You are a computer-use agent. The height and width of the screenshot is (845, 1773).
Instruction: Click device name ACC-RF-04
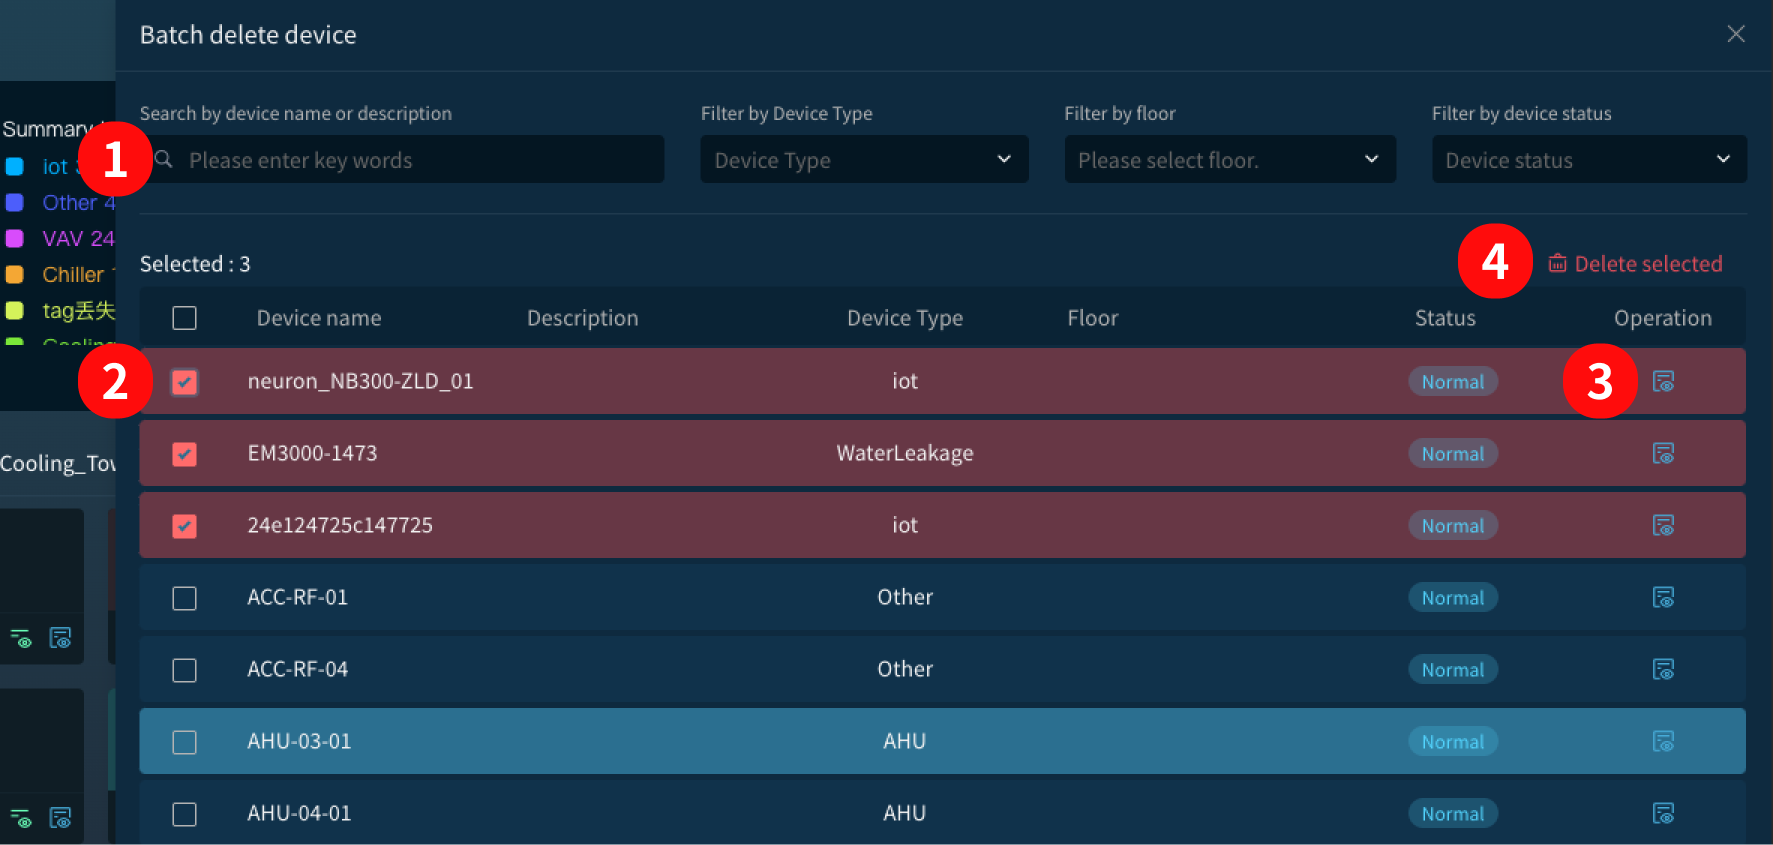(x=297, y=669)
